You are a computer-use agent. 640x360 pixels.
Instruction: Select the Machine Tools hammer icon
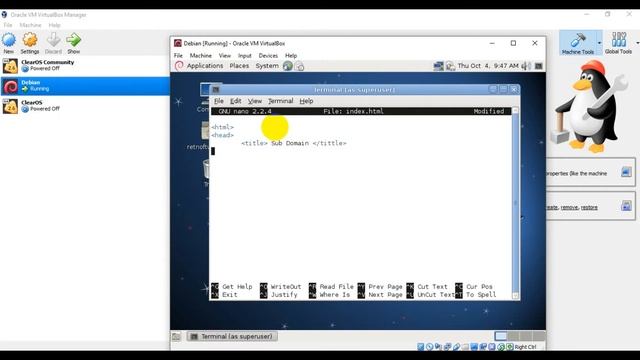click(578, 40)
